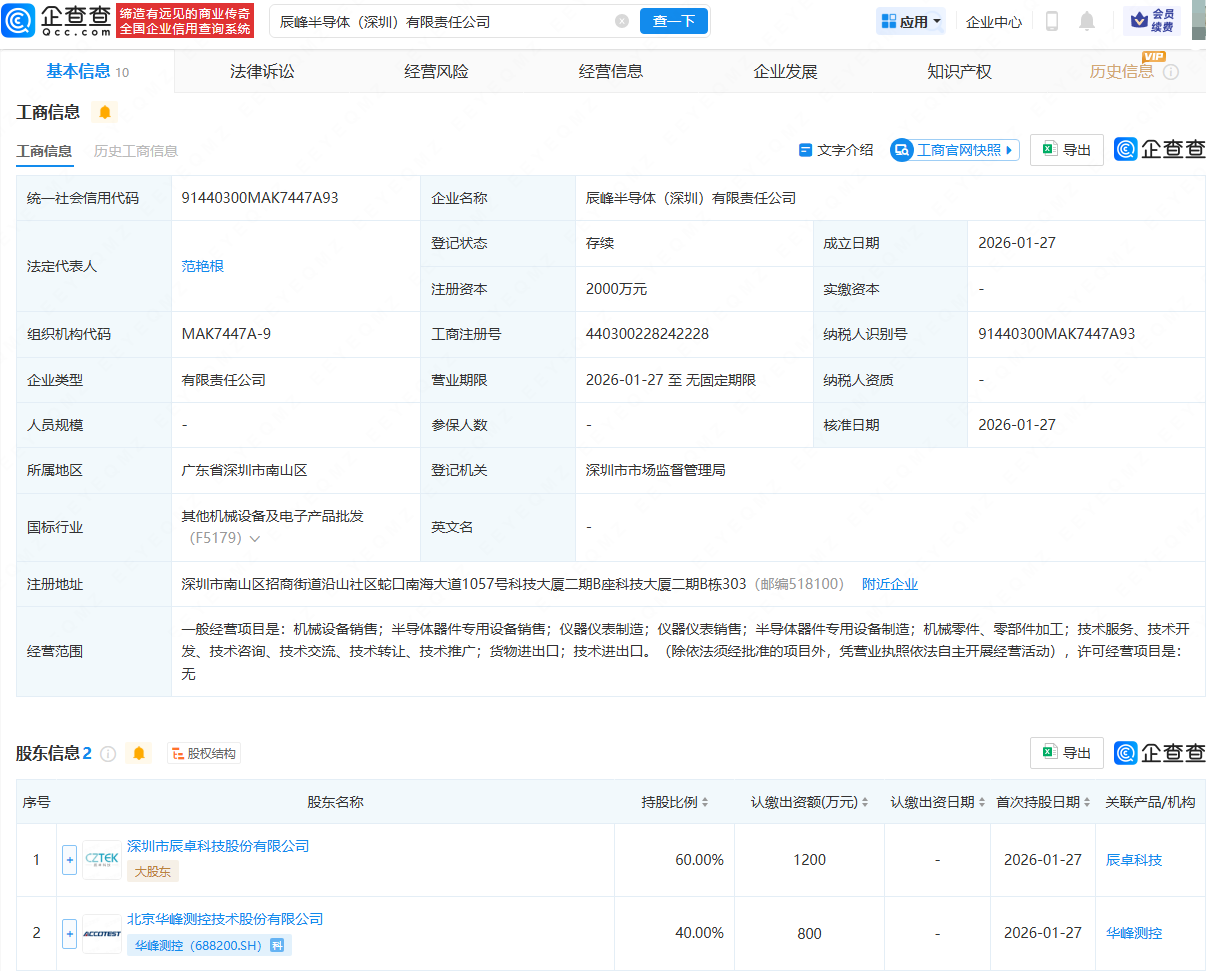This screenshot has height=971, width=1206.
Task: Open the 文字介绍 text introduction view
Action: point(839,149)
